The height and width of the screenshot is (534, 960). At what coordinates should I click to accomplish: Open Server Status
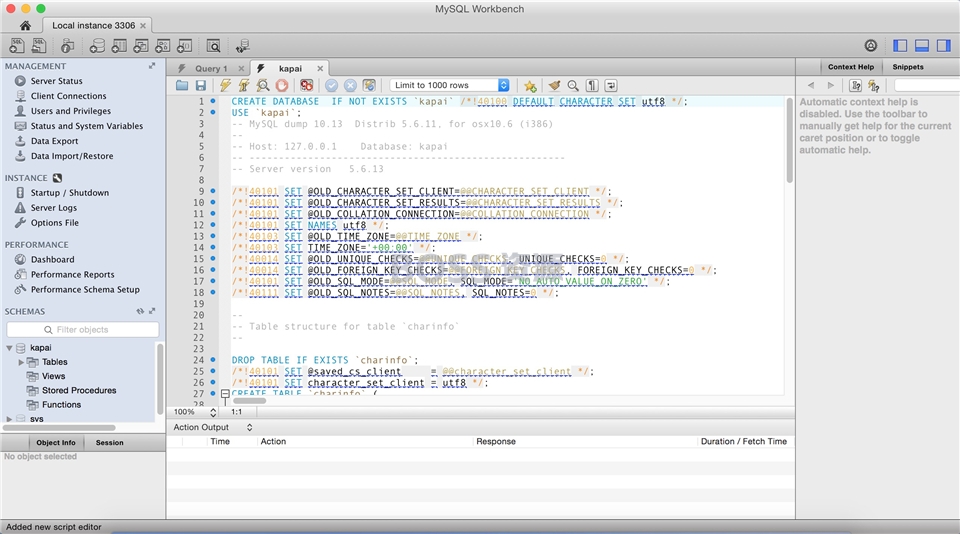[56, 81]
